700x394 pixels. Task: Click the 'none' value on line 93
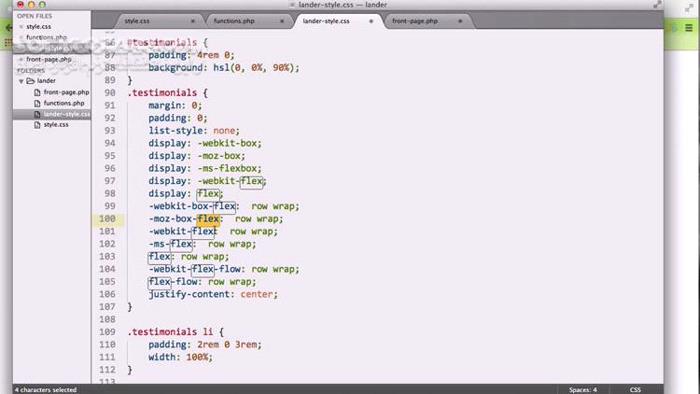pyautogui.click(x=224, y=131)
